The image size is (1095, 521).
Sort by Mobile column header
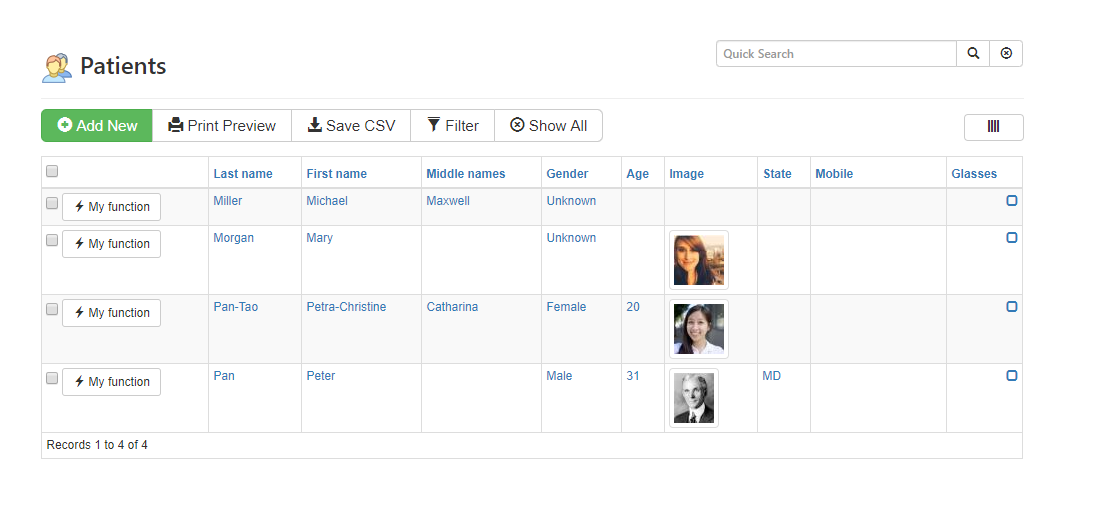(x=834, y=174)
